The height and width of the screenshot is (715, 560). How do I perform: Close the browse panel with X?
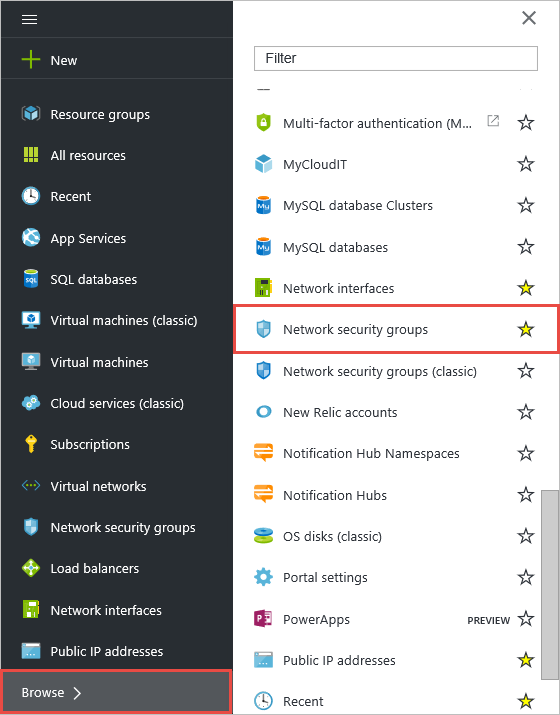coord(529,18)
